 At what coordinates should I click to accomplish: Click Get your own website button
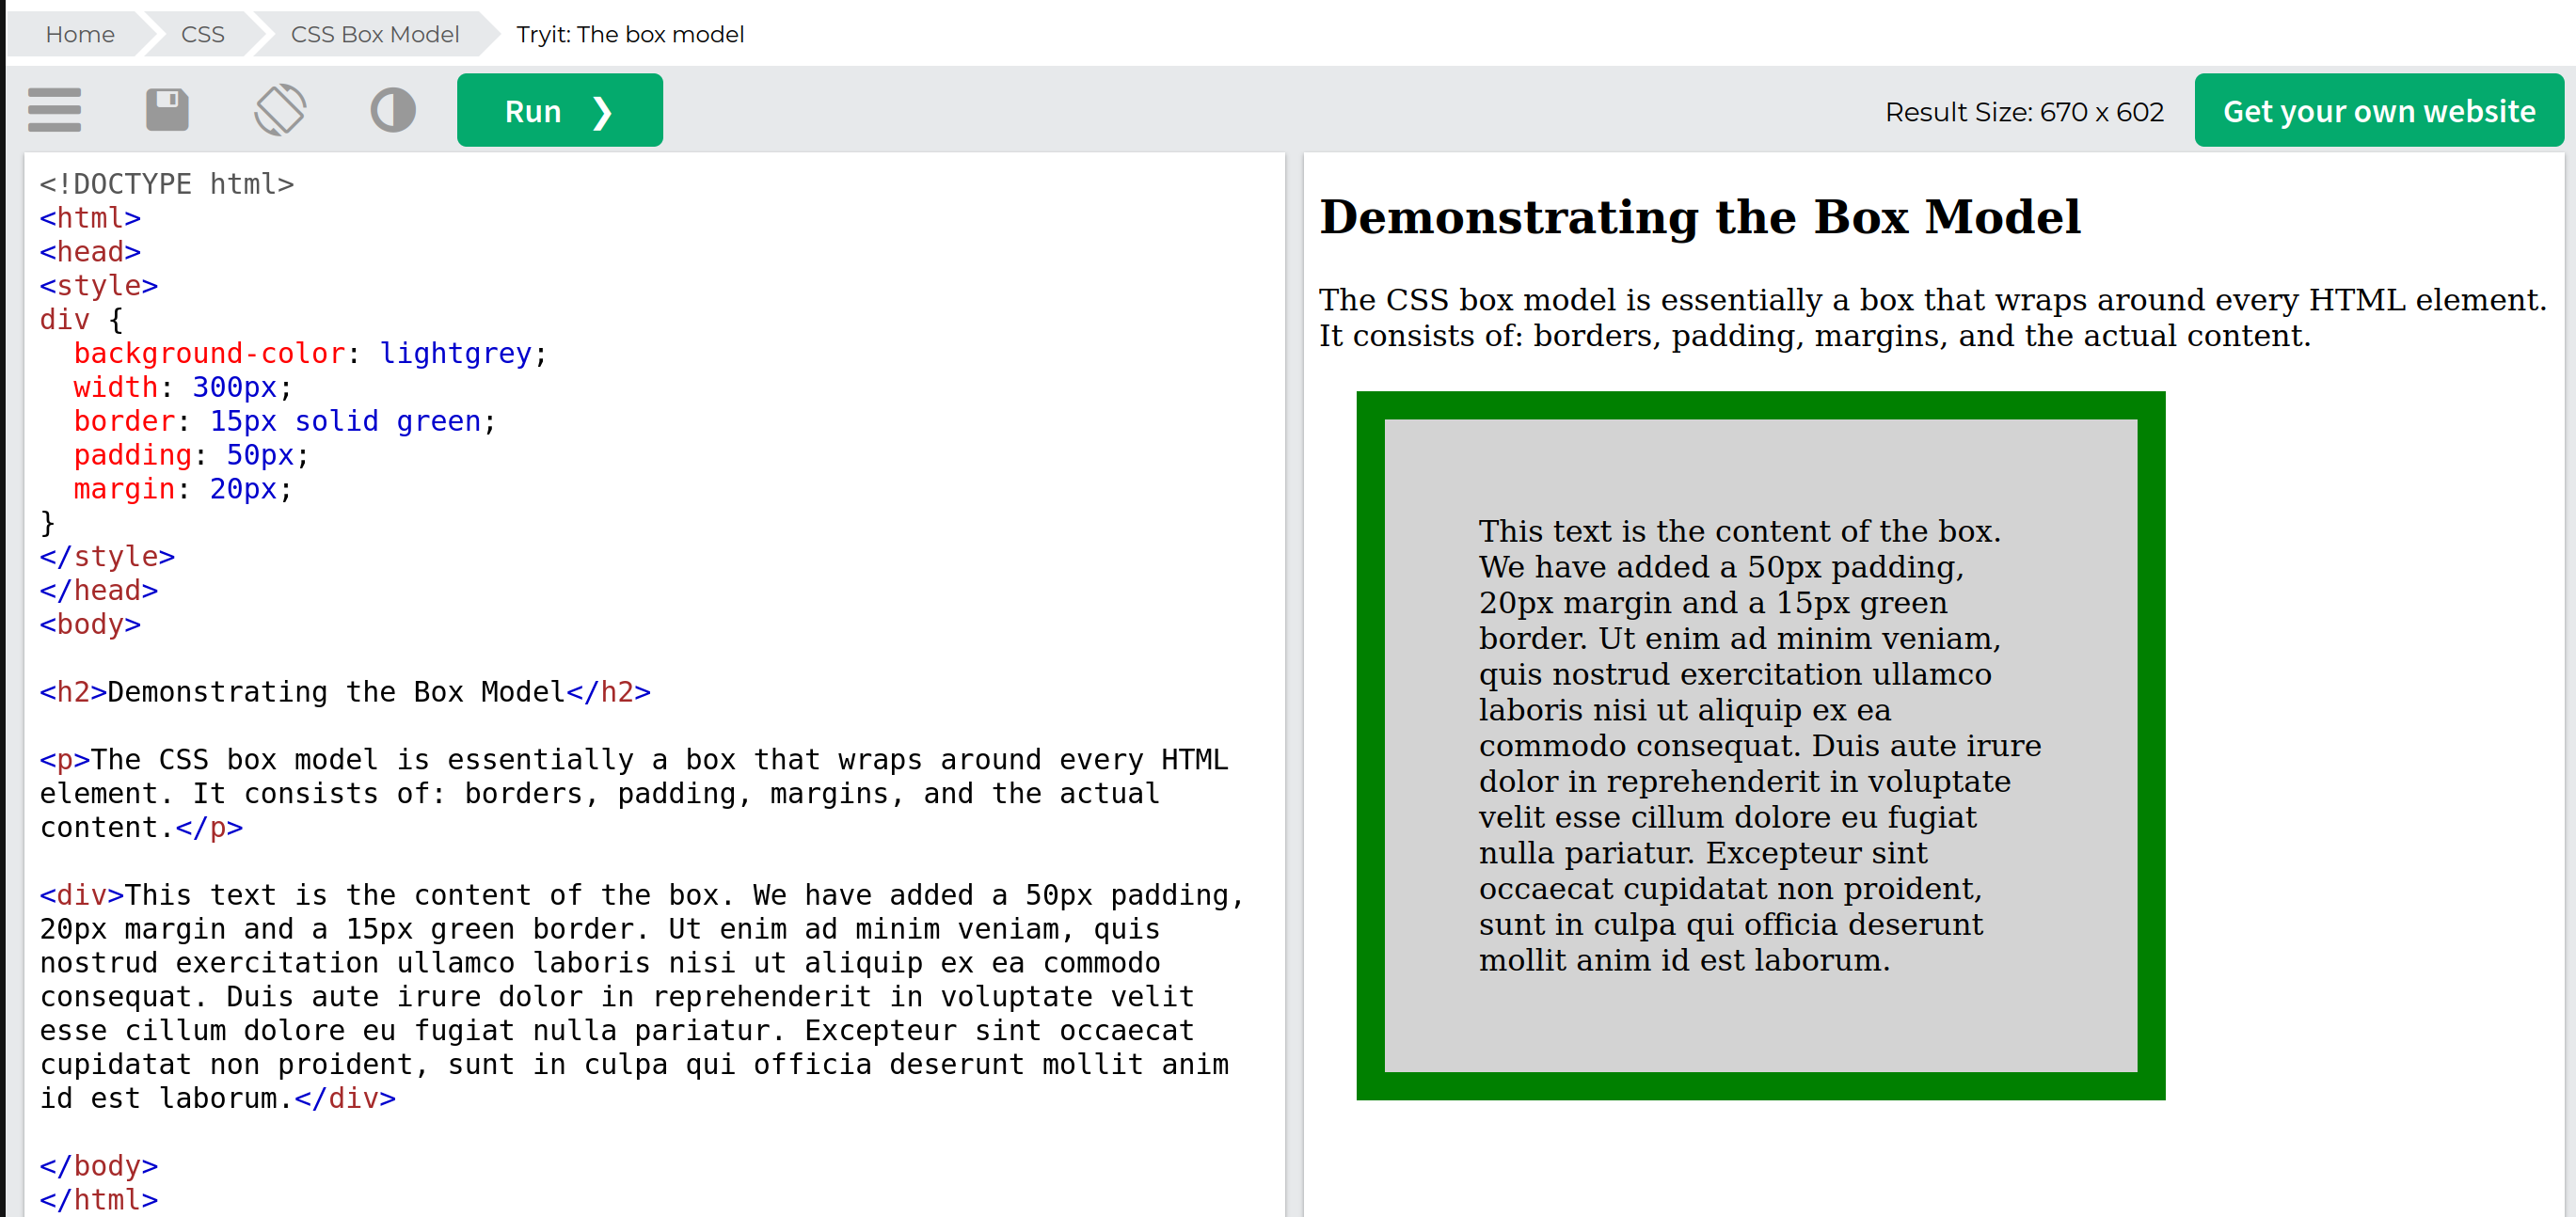pyautogui.click(x=2378, y=111)
